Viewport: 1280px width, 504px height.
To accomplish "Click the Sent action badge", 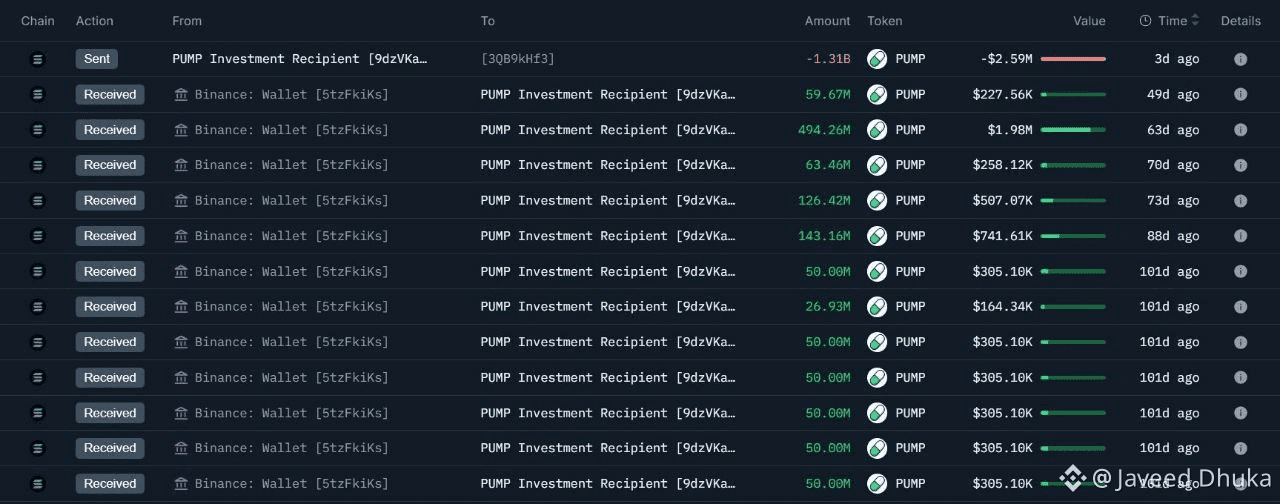I will (97, 59).
